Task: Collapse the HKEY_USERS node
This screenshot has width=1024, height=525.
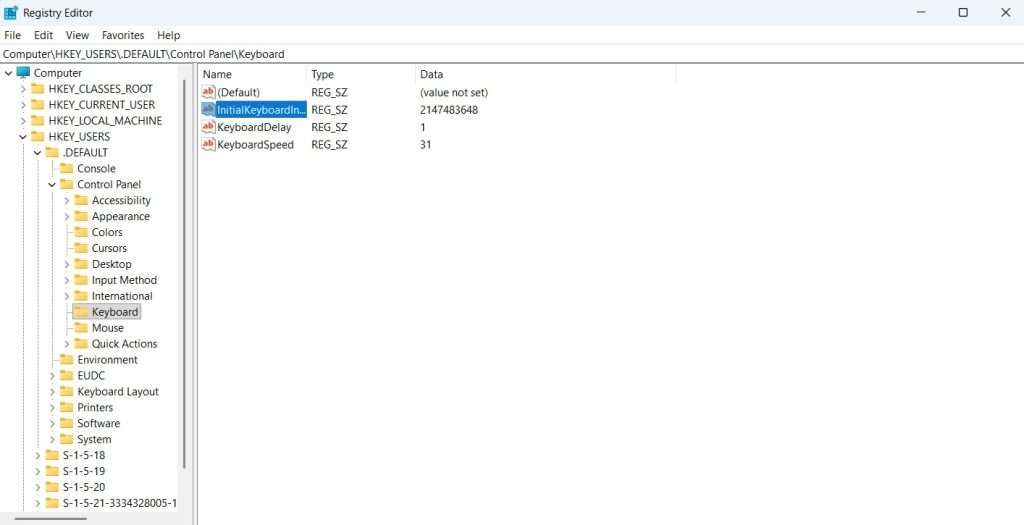Action: pos(23,137)
